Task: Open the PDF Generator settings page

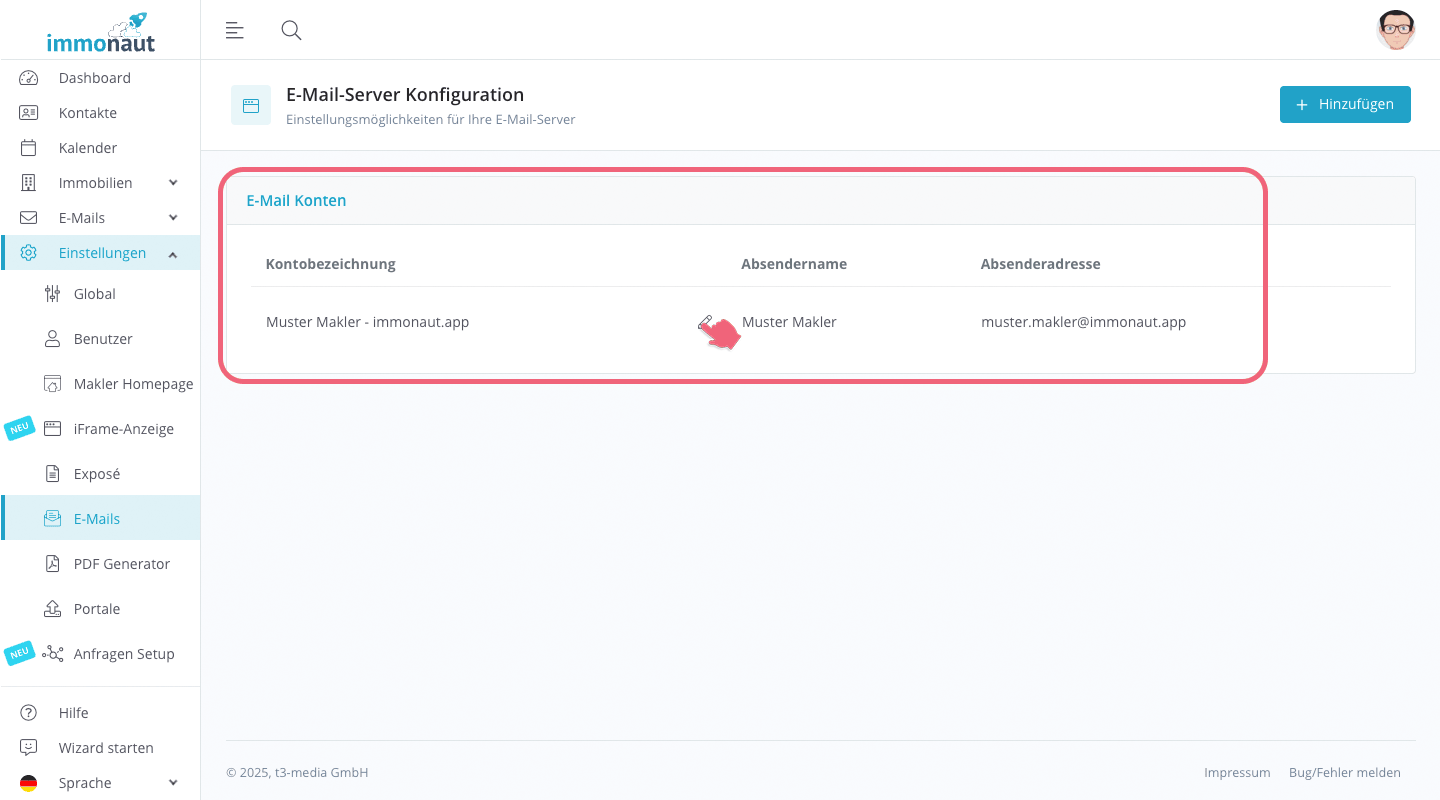Action: point(121,564)
